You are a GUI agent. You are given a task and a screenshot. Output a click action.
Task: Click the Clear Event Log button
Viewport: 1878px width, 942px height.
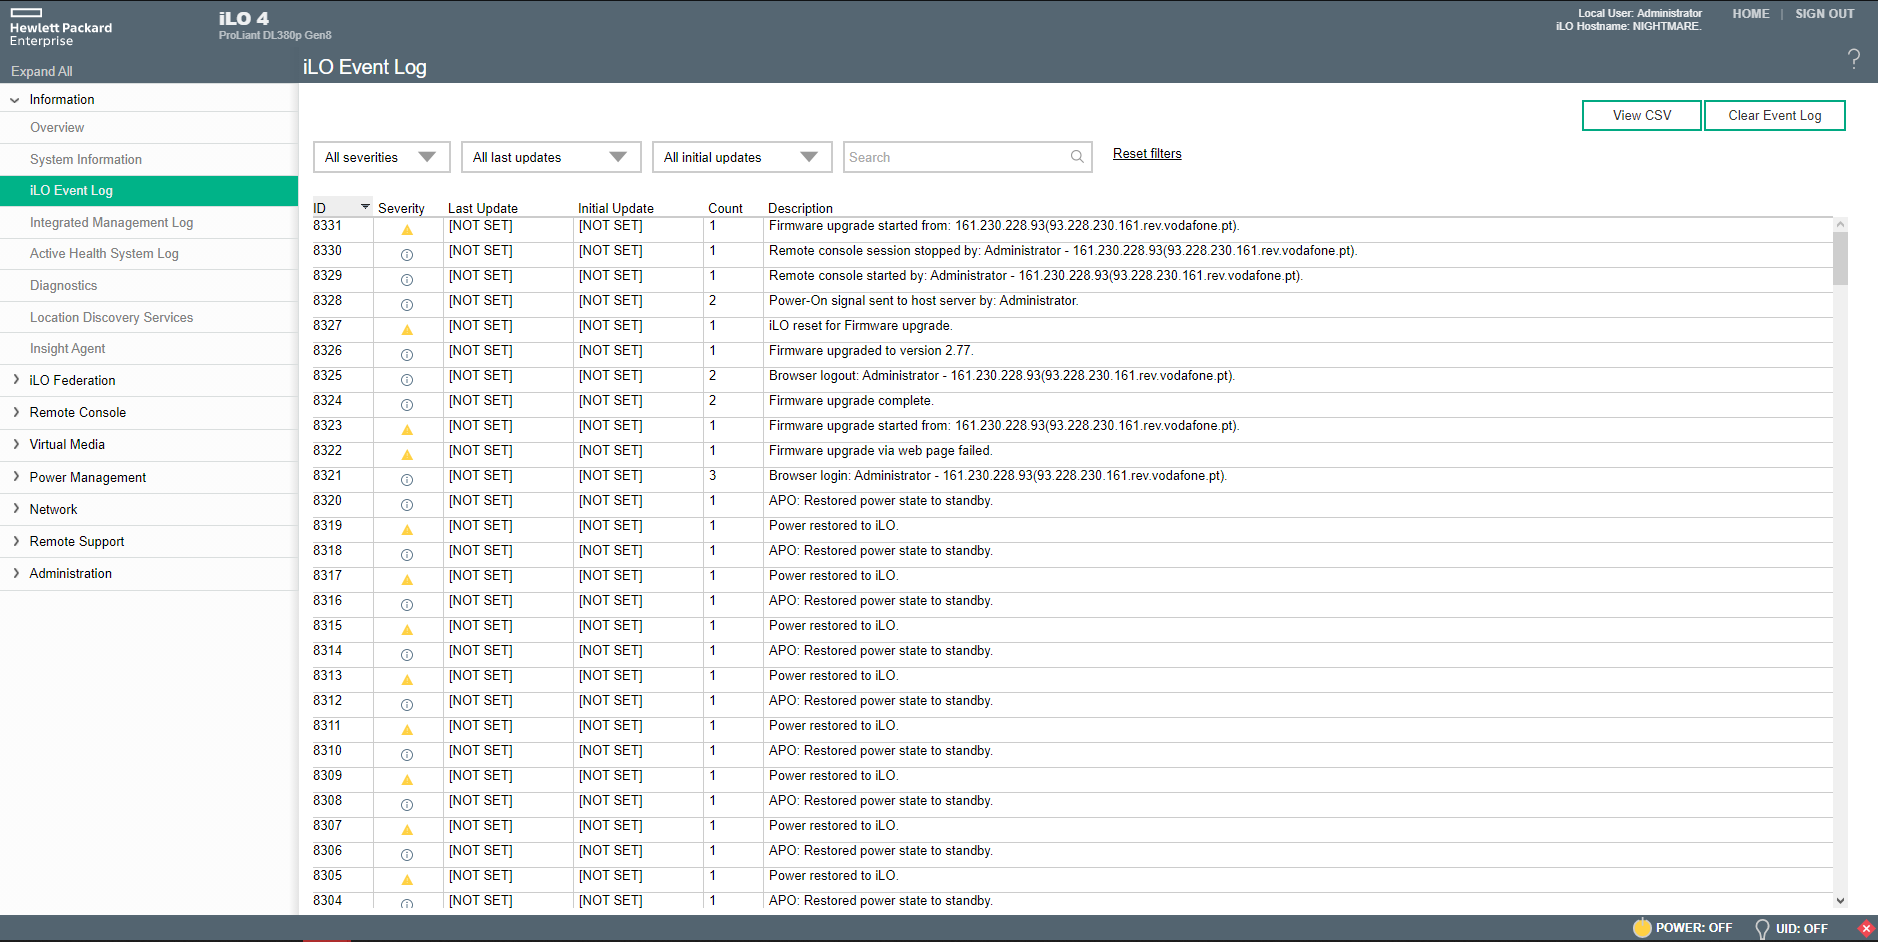point(1774,115)
